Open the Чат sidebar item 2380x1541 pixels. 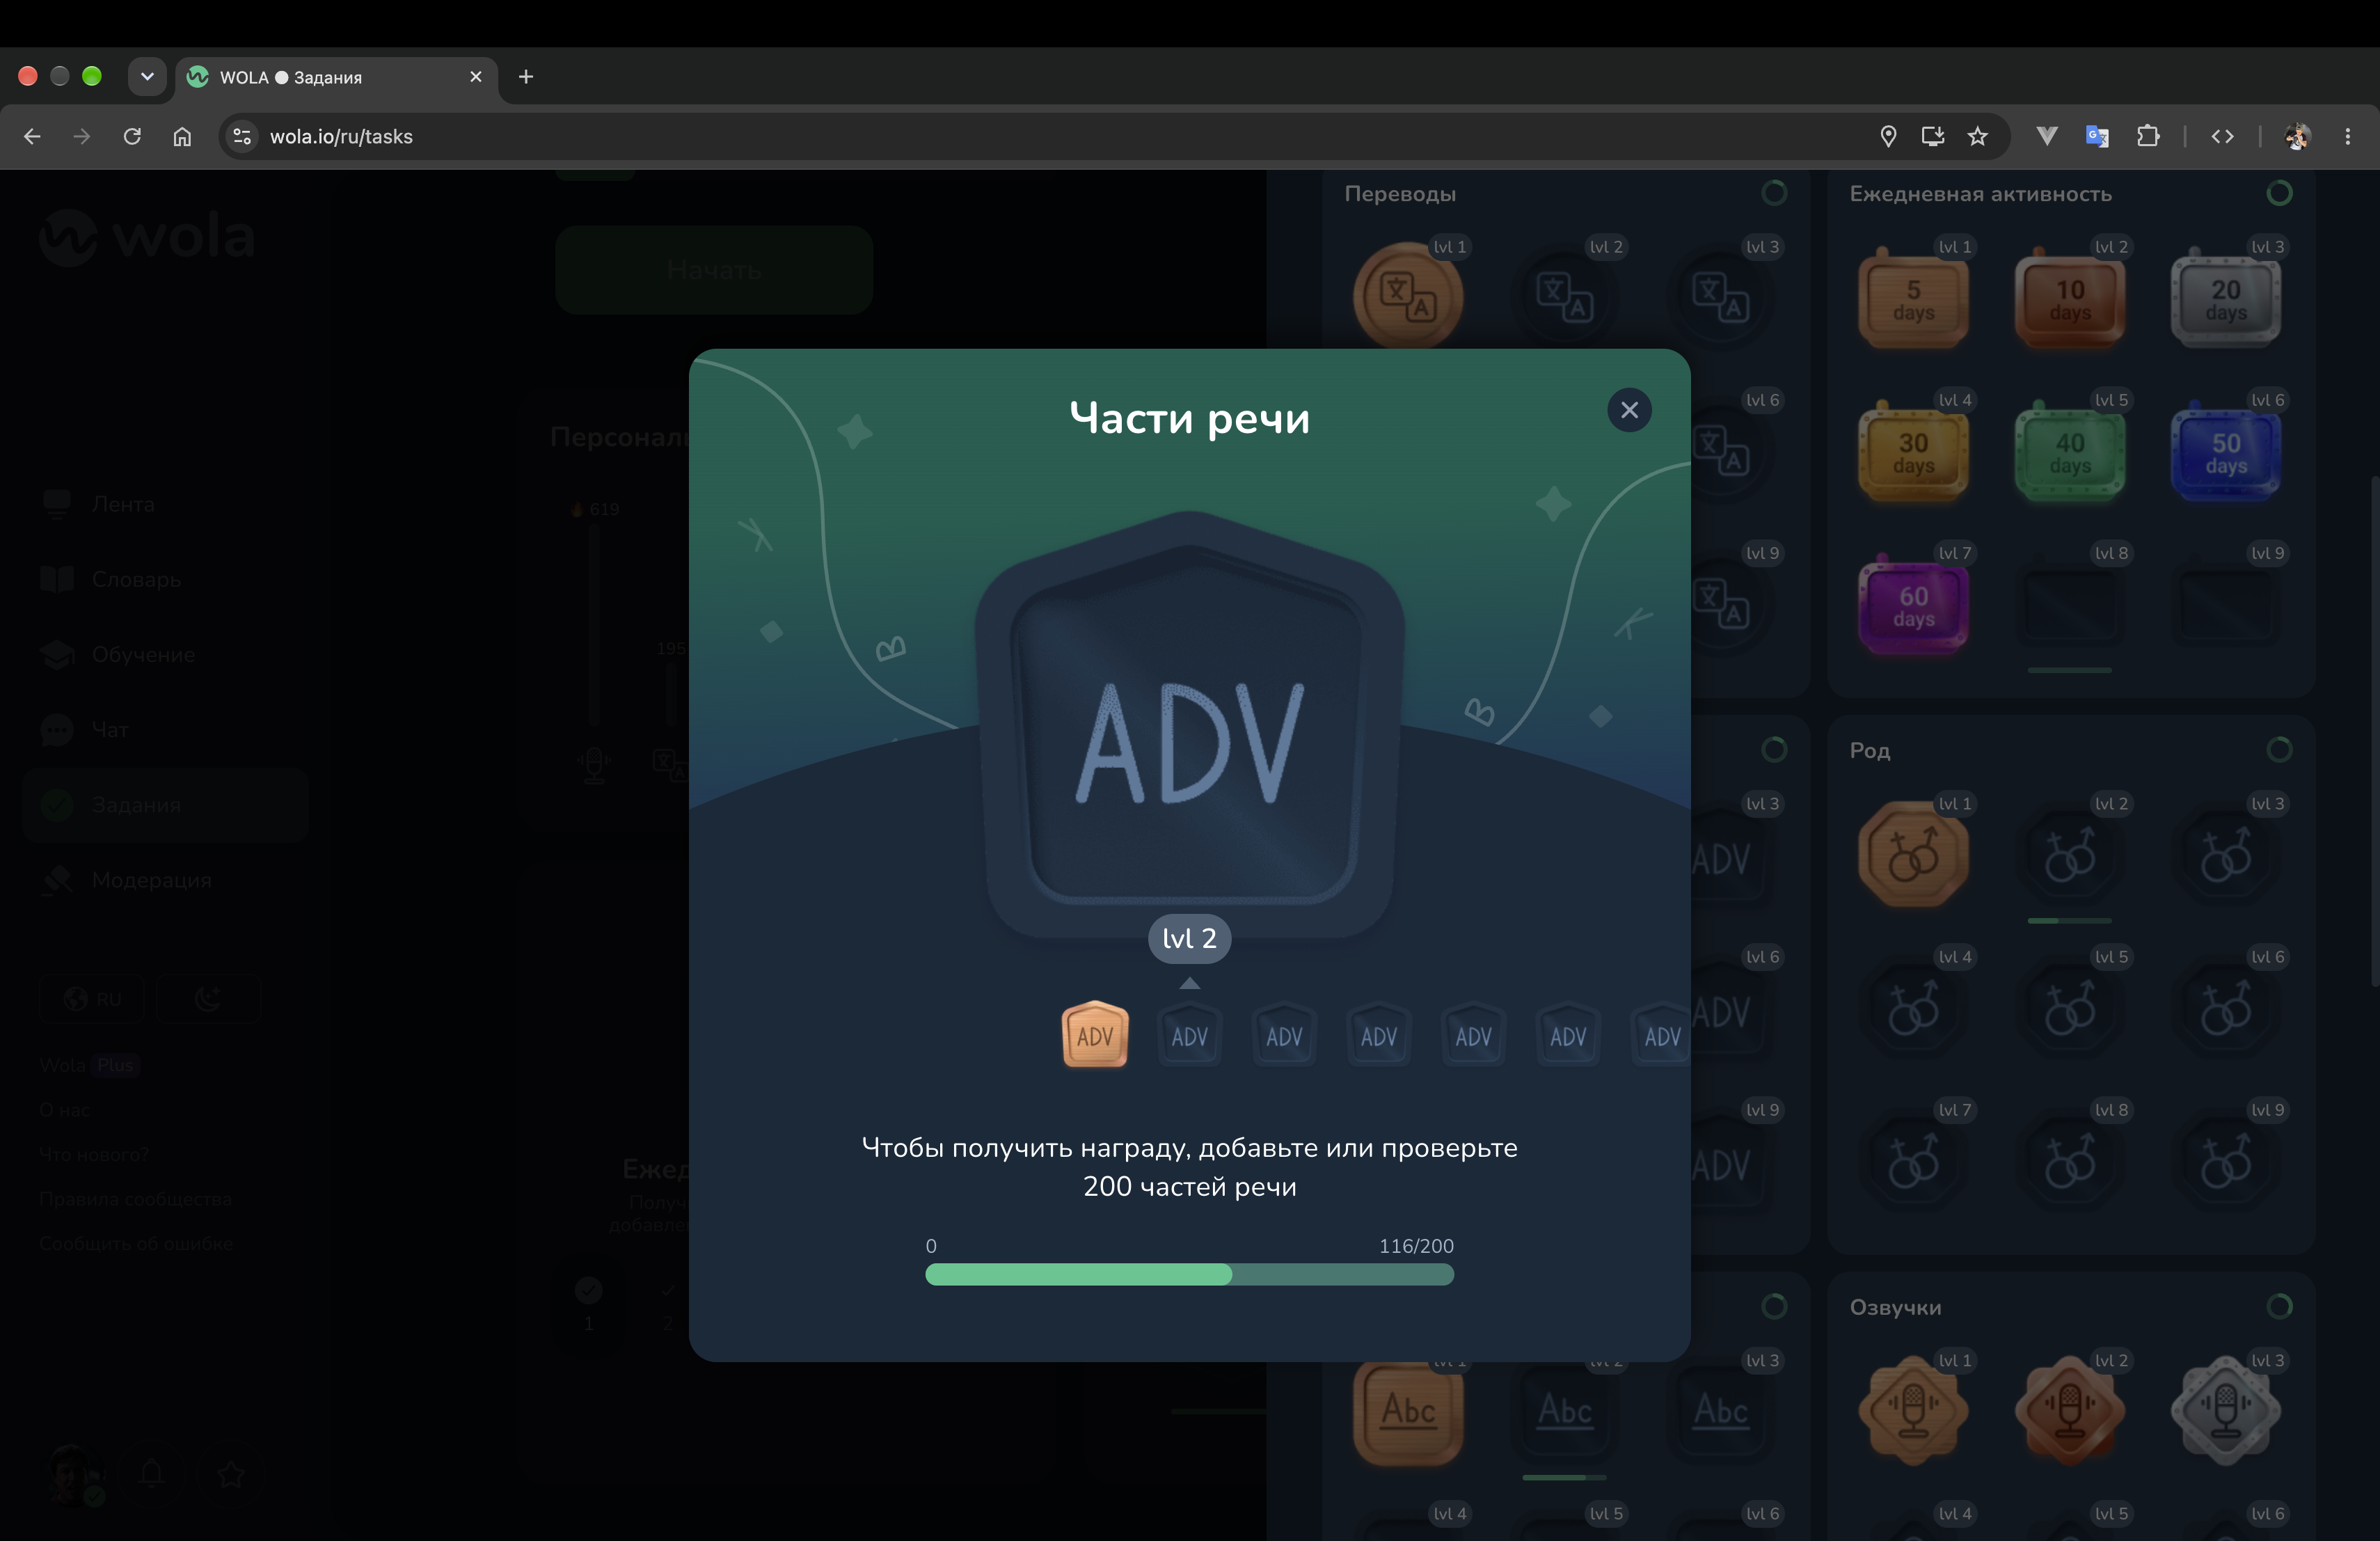click(x=165, y=729)
